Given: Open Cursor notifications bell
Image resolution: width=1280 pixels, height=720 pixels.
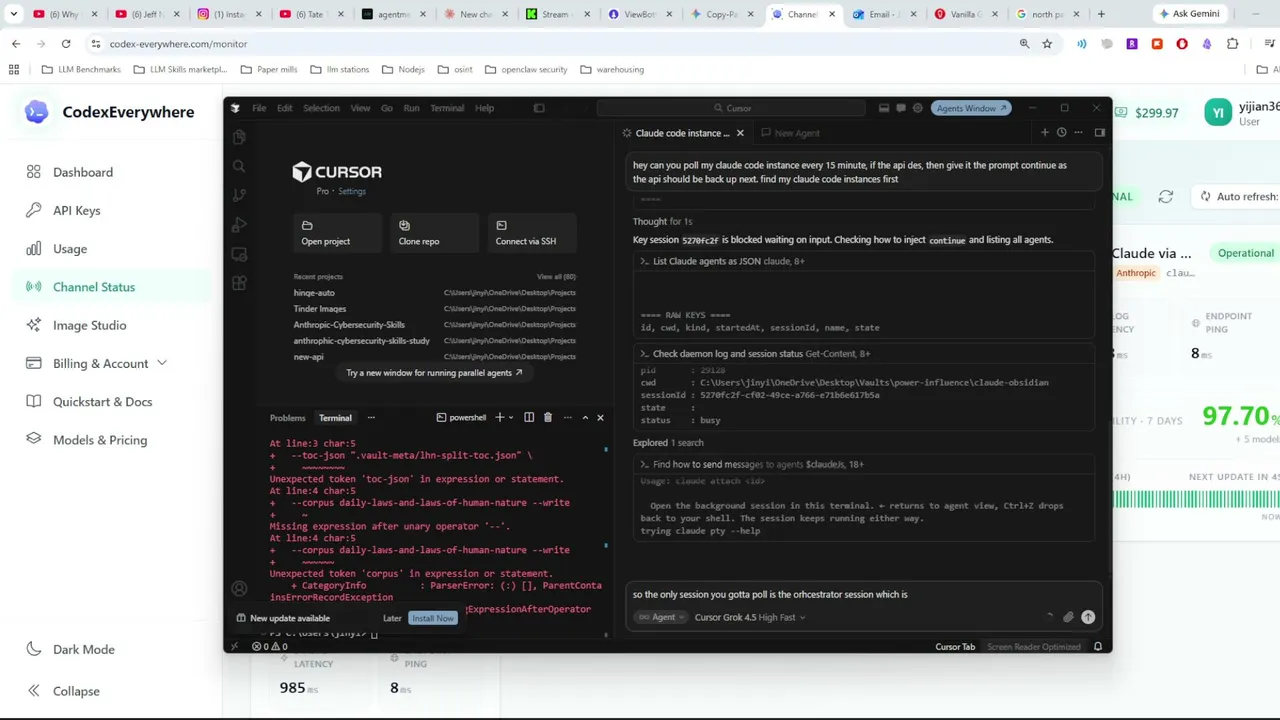Looking at the screenshot, I should (1098, 647).
